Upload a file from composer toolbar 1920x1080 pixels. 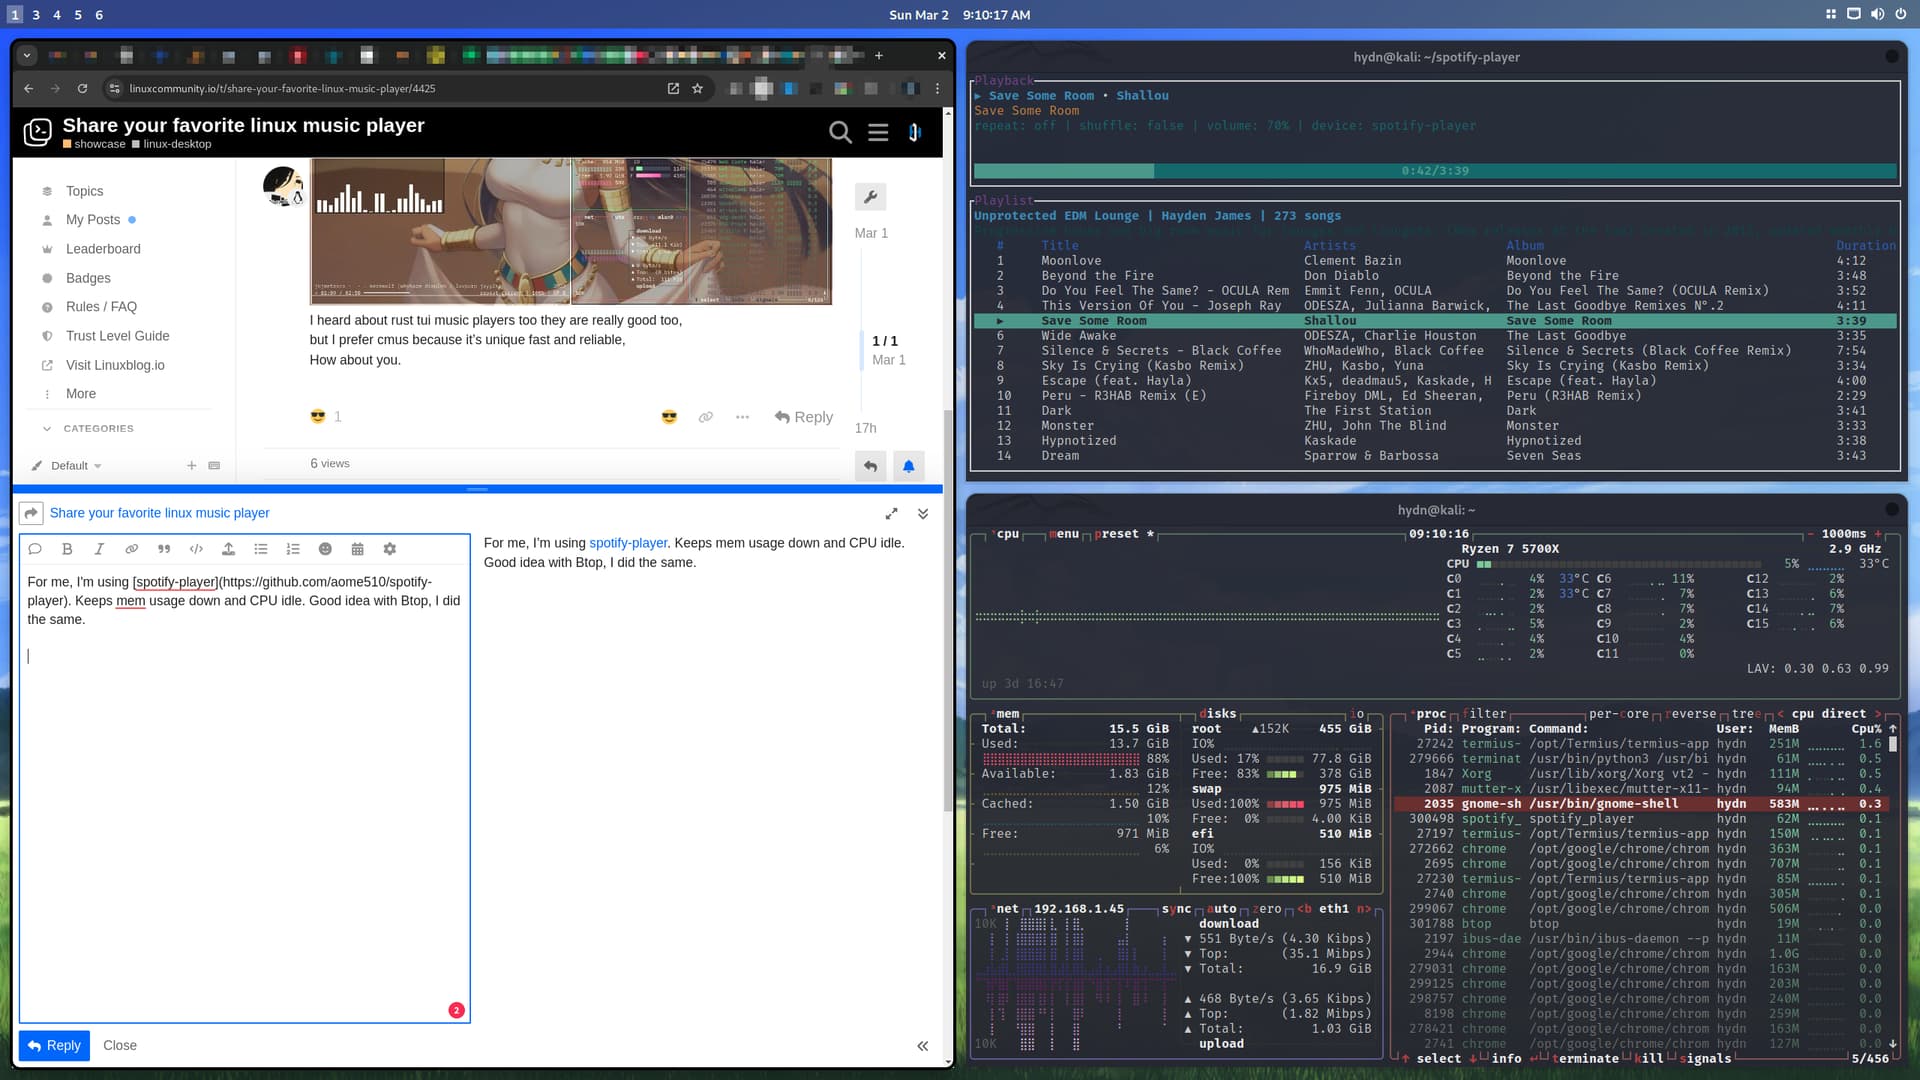(x=228, y=549)
